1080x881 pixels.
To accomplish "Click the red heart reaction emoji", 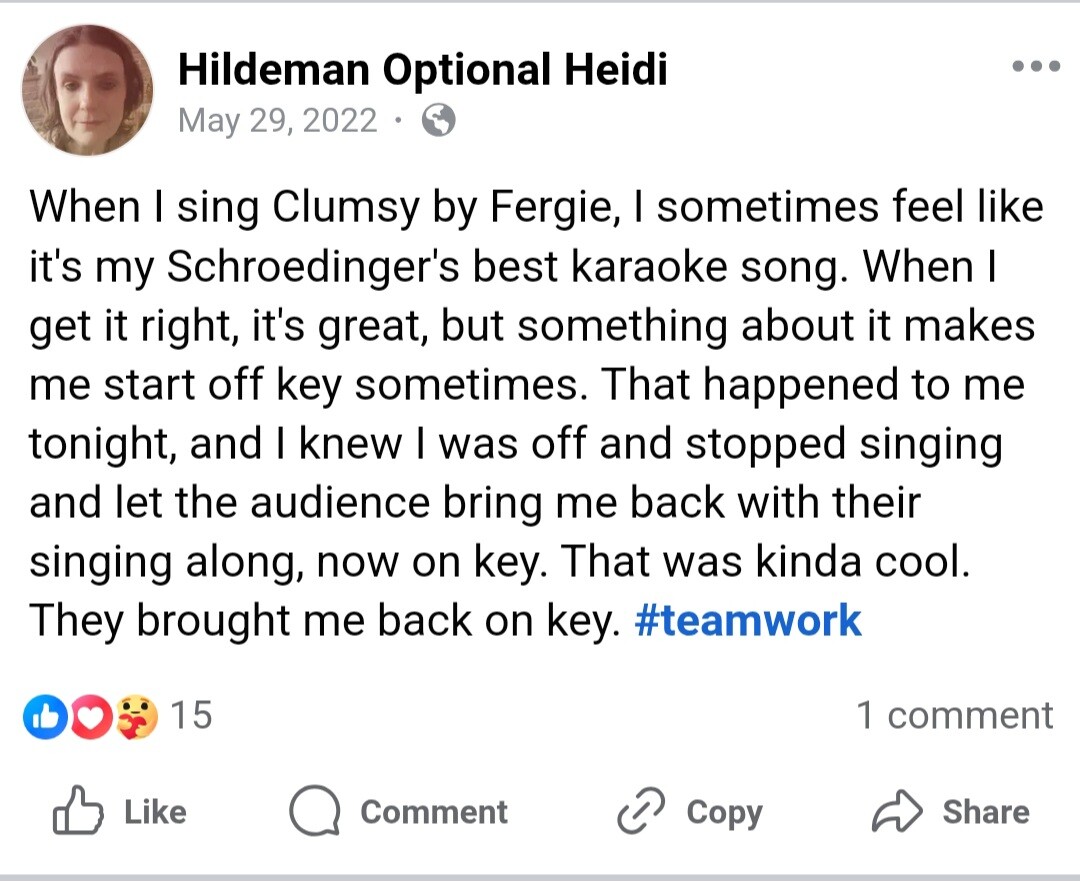I will pos(90,717).
